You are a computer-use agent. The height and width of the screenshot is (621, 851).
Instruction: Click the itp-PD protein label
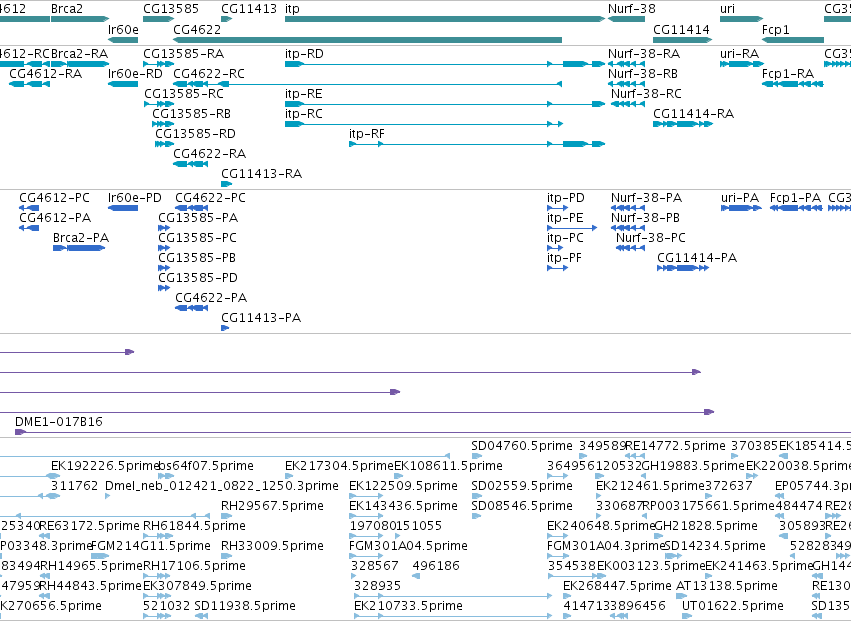(566, 198)
